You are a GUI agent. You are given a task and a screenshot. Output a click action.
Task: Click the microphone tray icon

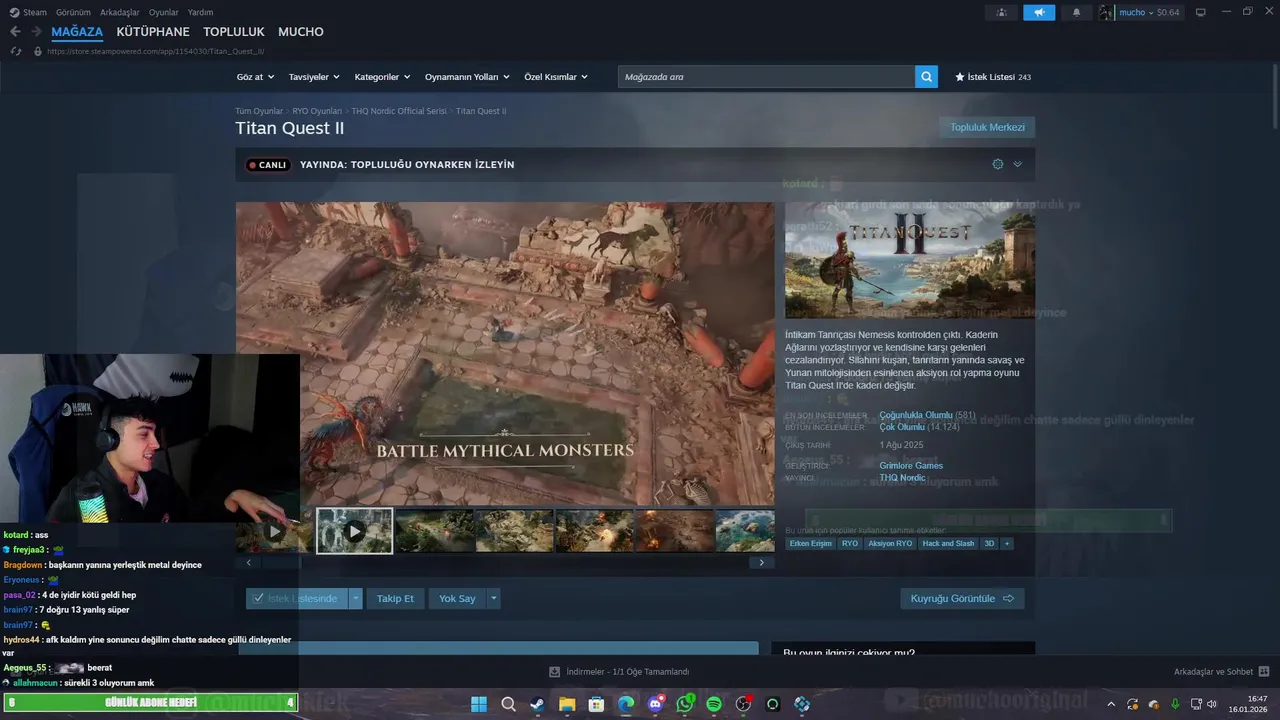click(1175, 704)
